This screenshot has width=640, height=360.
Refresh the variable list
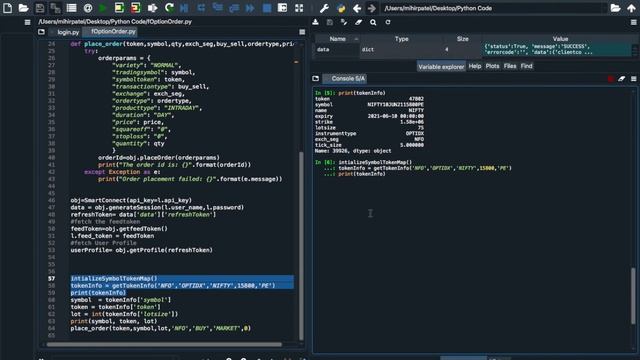coord(388,22)
